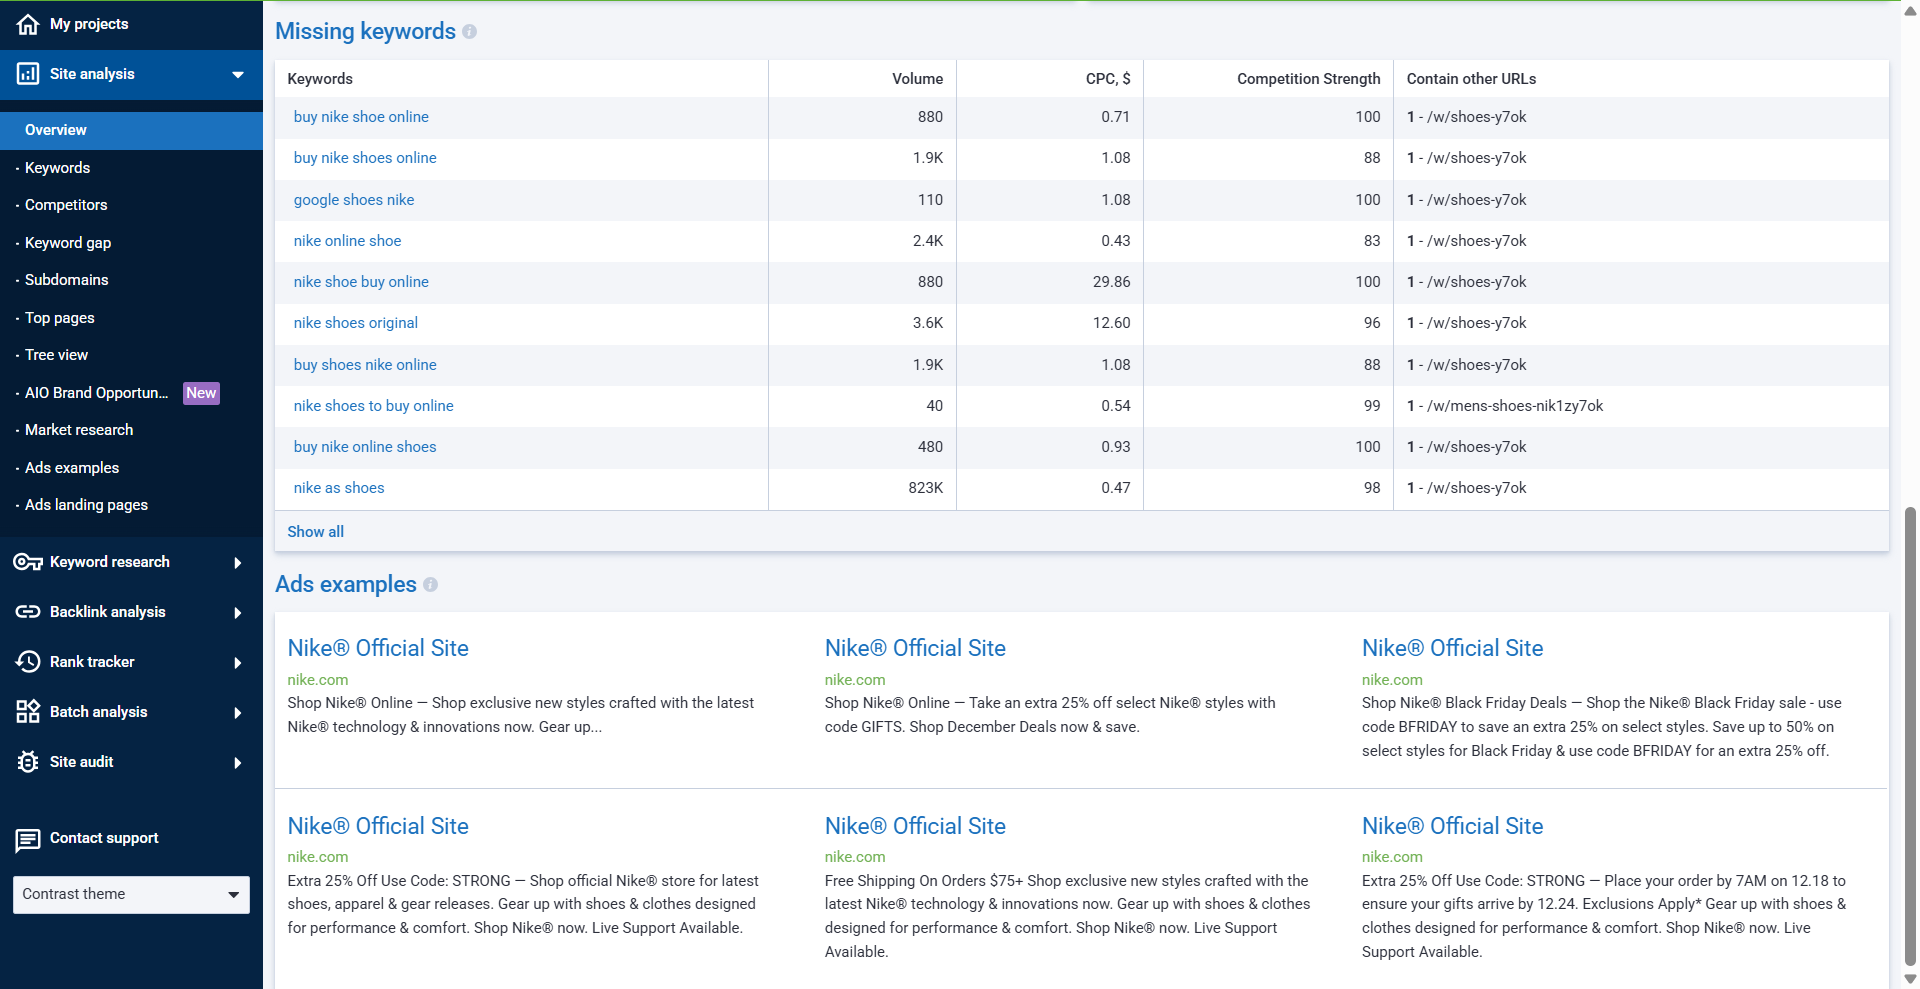Viewport: 1920px width, 989px height.
Task: Click the My projects home icon
Action: (x=28, y=24)
